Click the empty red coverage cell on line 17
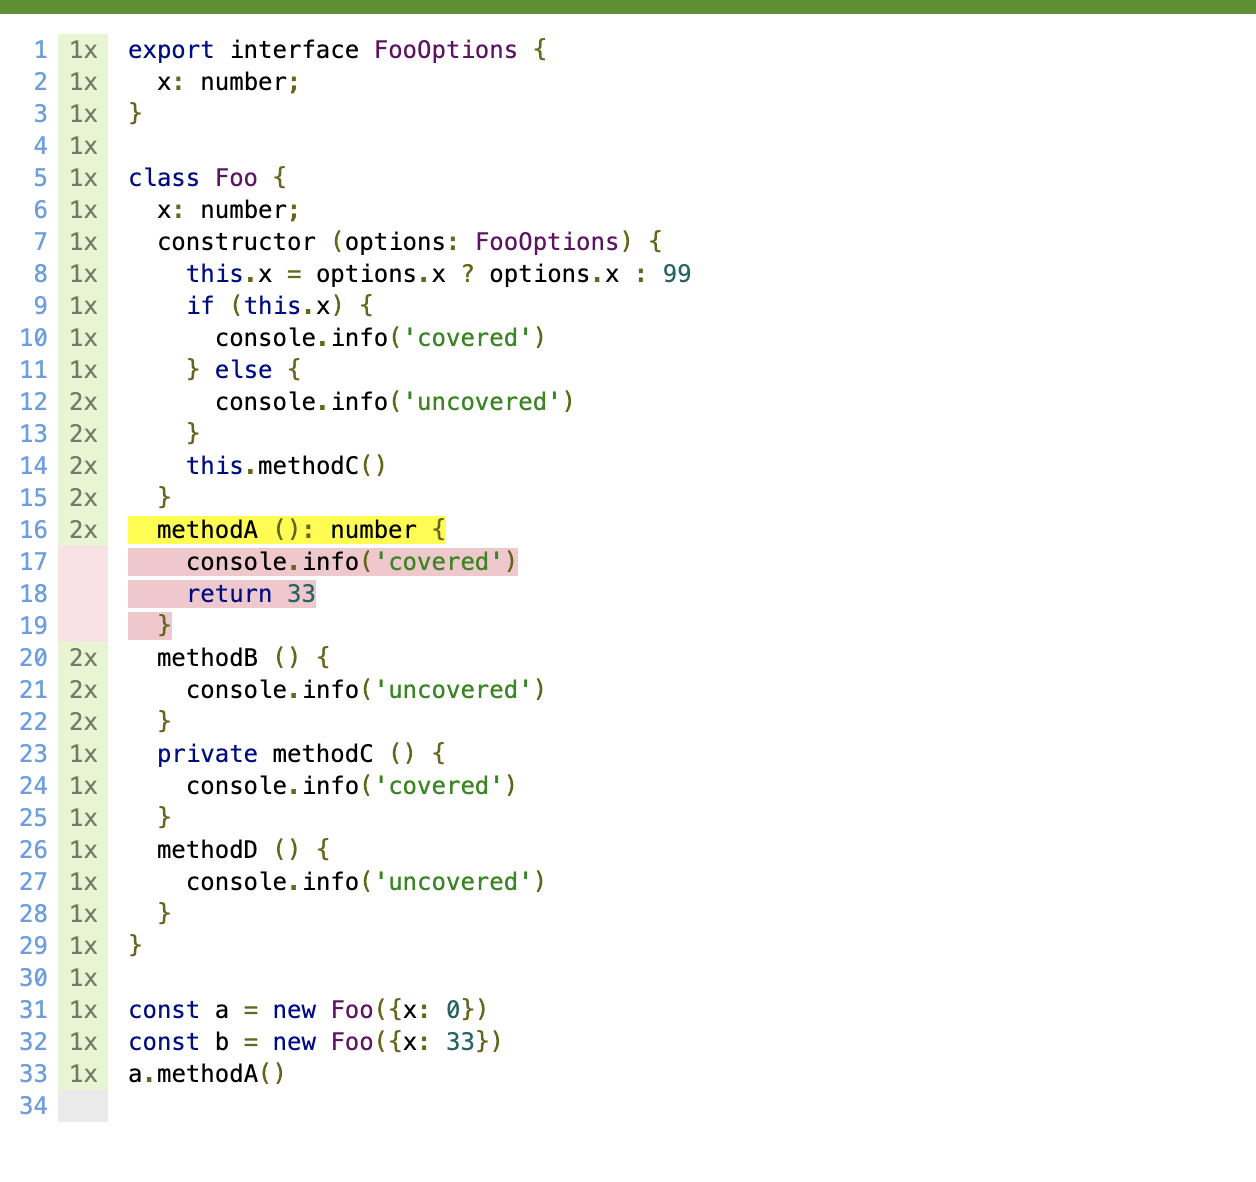Viewport: 1256px width, 1182px height. click(83, 562)
